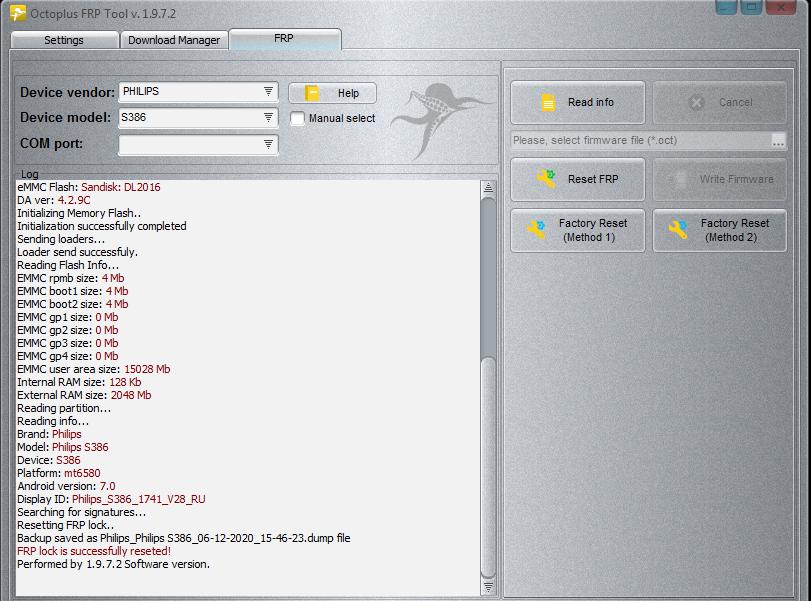Click Factory Reset (Method 2) button

click(x=719, y=230)
